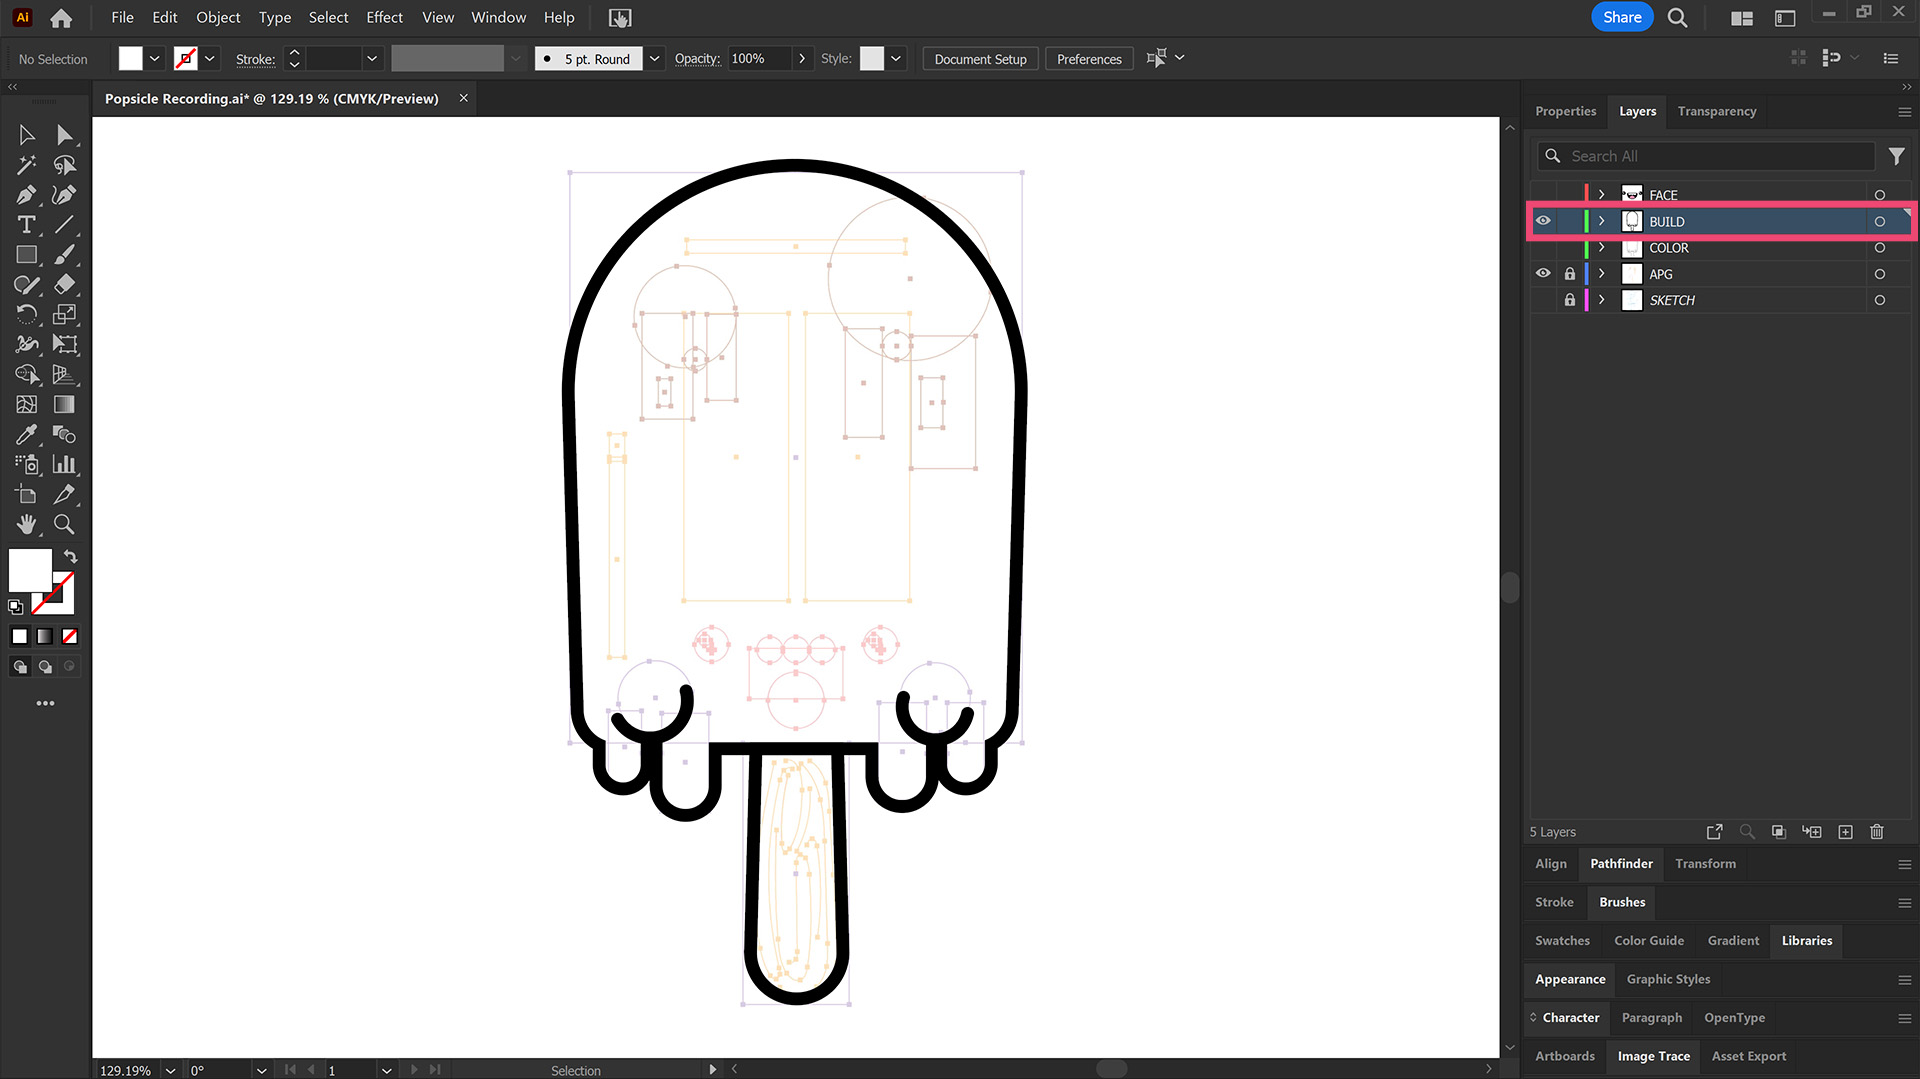
Task: Open the 5 pt. Round brush dropdown
Action: point(654,59)
